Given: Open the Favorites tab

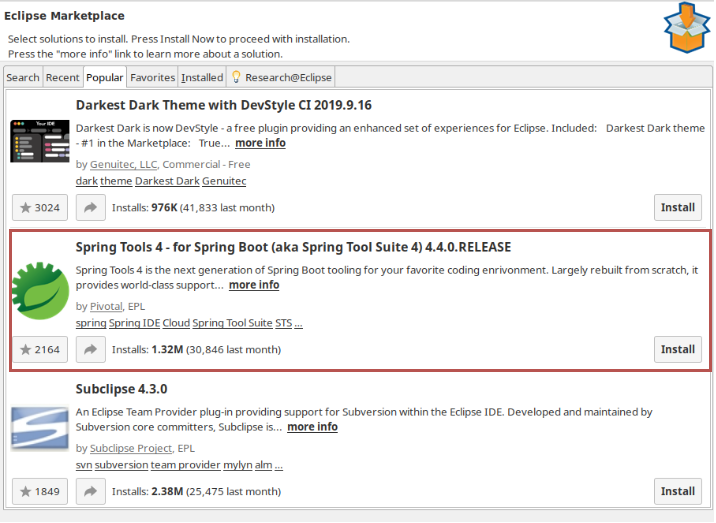Looking at the screenshot, I should (153, 78).
